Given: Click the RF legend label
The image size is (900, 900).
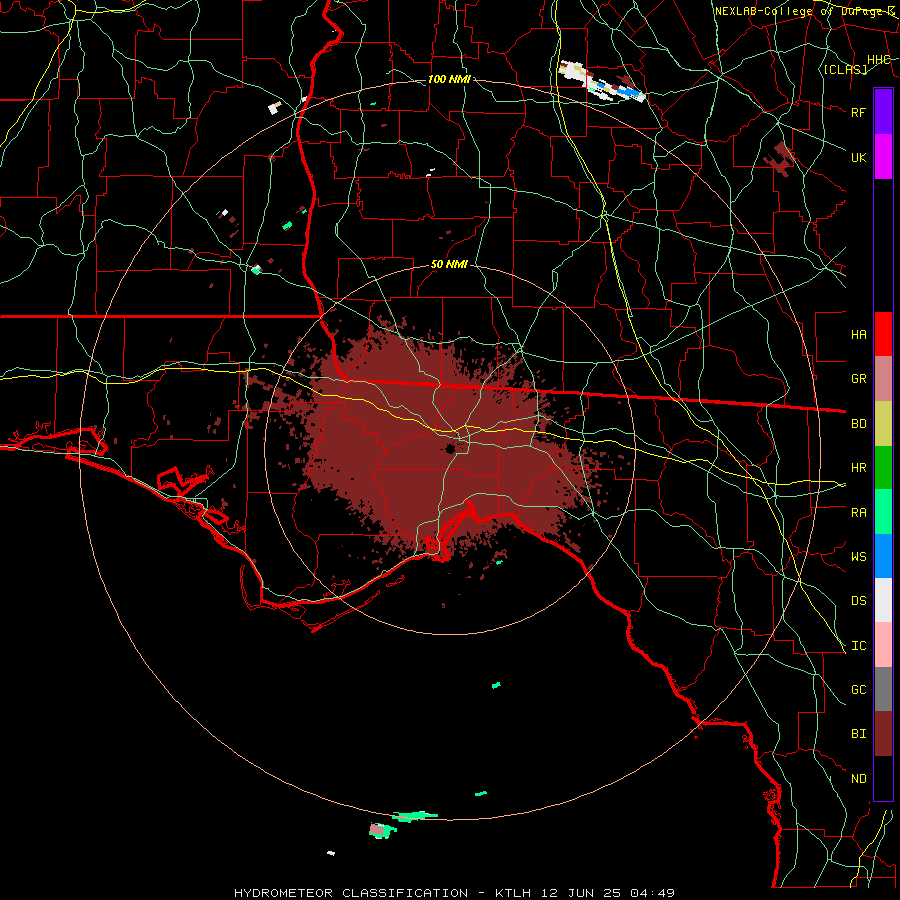Looking at the screenshot, I should [x=858, y=112].
